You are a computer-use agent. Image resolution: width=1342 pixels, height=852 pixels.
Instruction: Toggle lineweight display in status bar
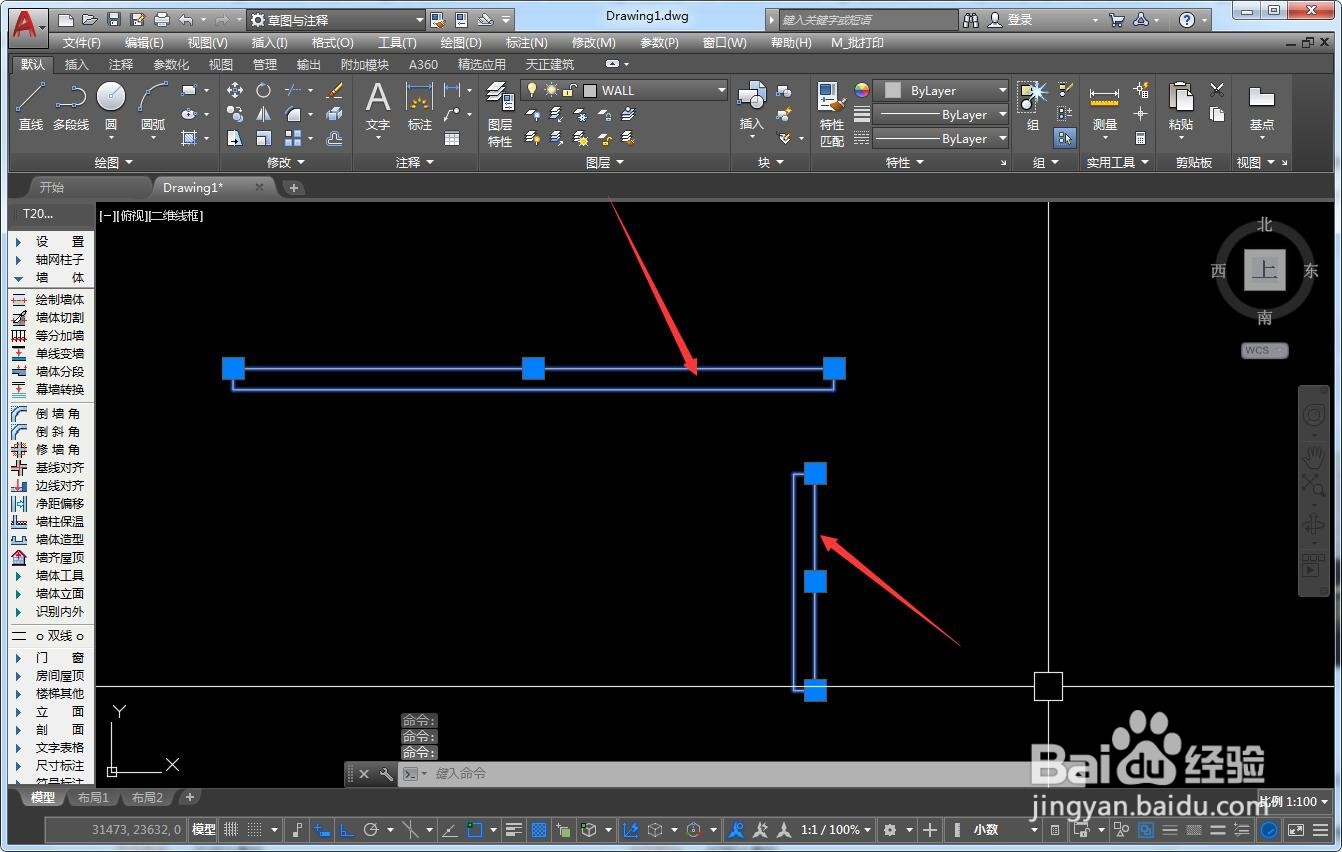(x=514, y=829)
